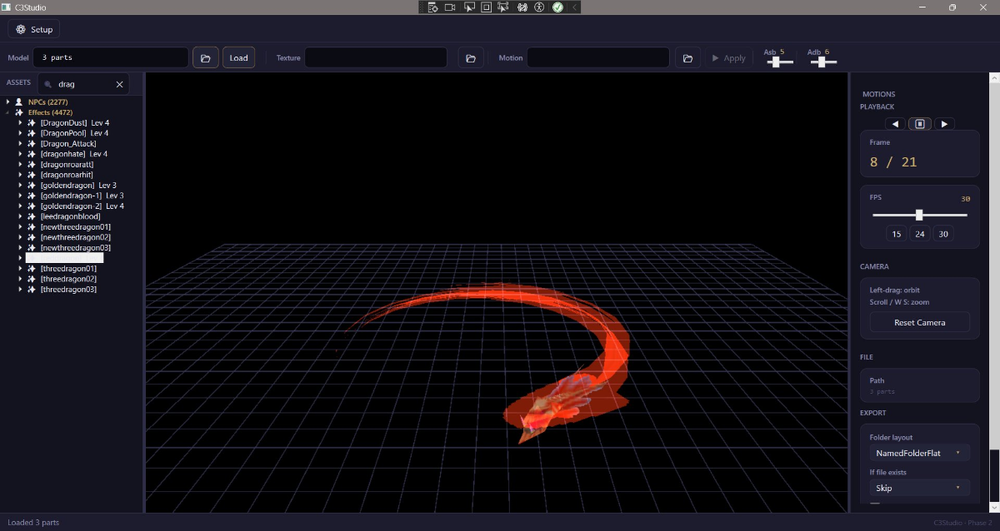1000x531 pixels.
Task: Select the [goldendragon-1] Lev 3 effect
Action: (82, 196)
